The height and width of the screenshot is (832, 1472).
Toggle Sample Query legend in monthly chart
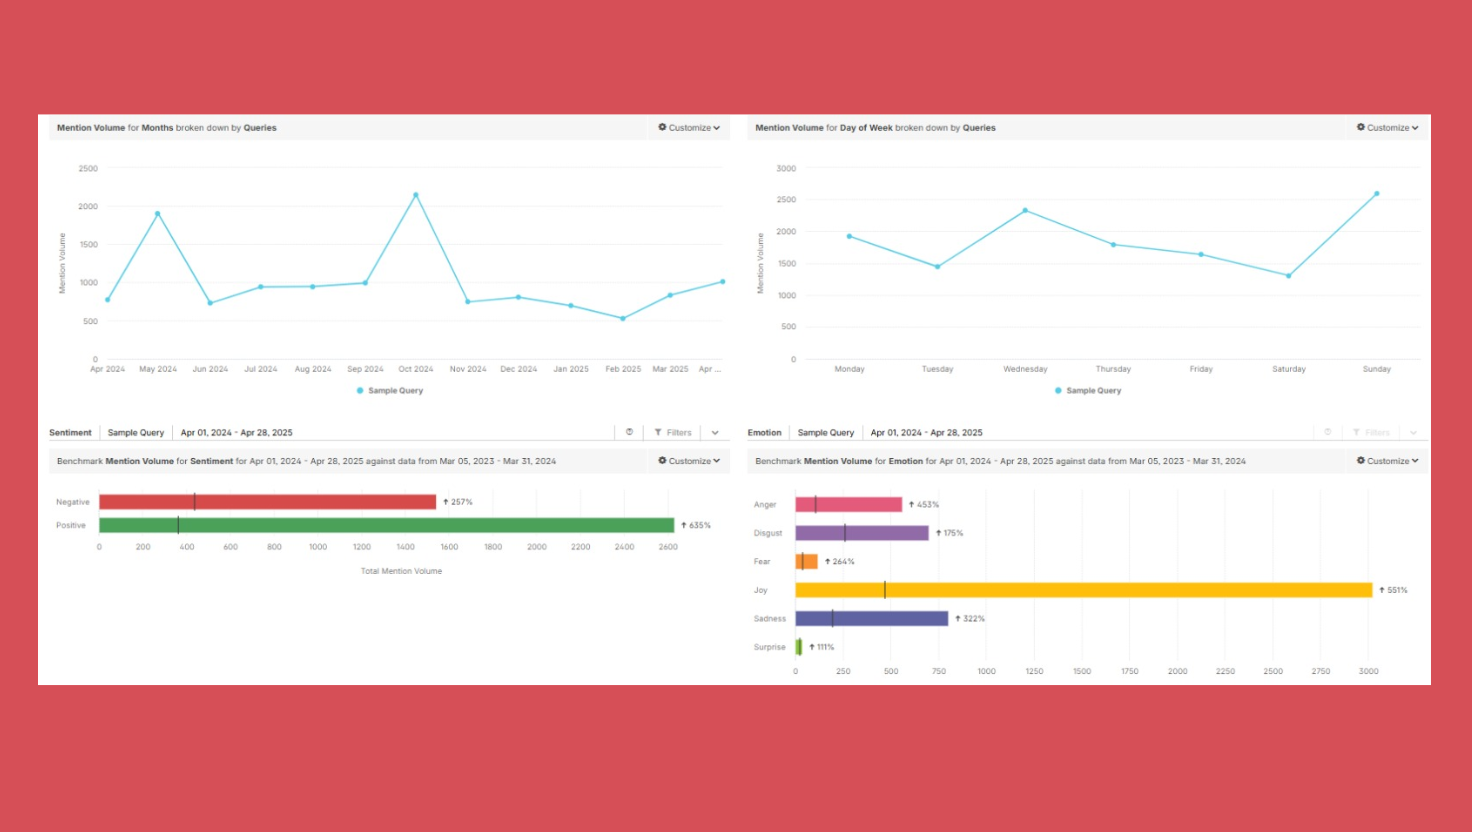(390, 391)
